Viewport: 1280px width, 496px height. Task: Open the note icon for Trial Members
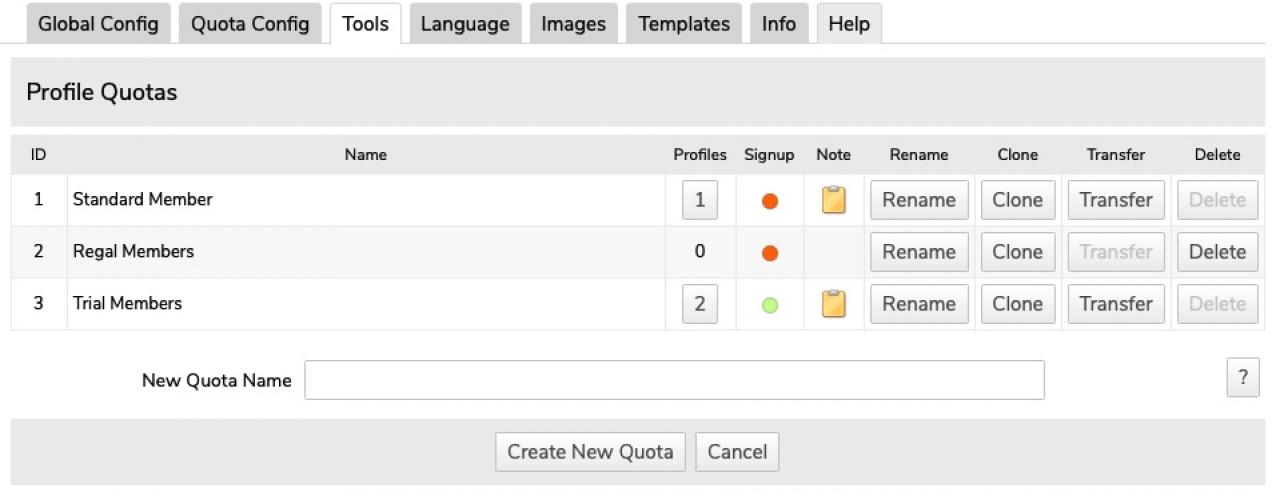pos(833,304)
